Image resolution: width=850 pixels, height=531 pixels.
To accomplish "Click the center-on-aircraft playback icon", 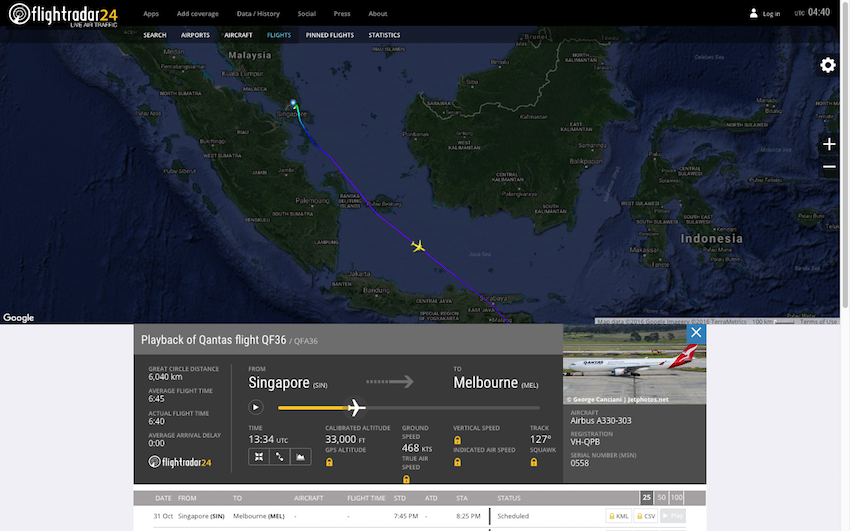I will 259,457.
